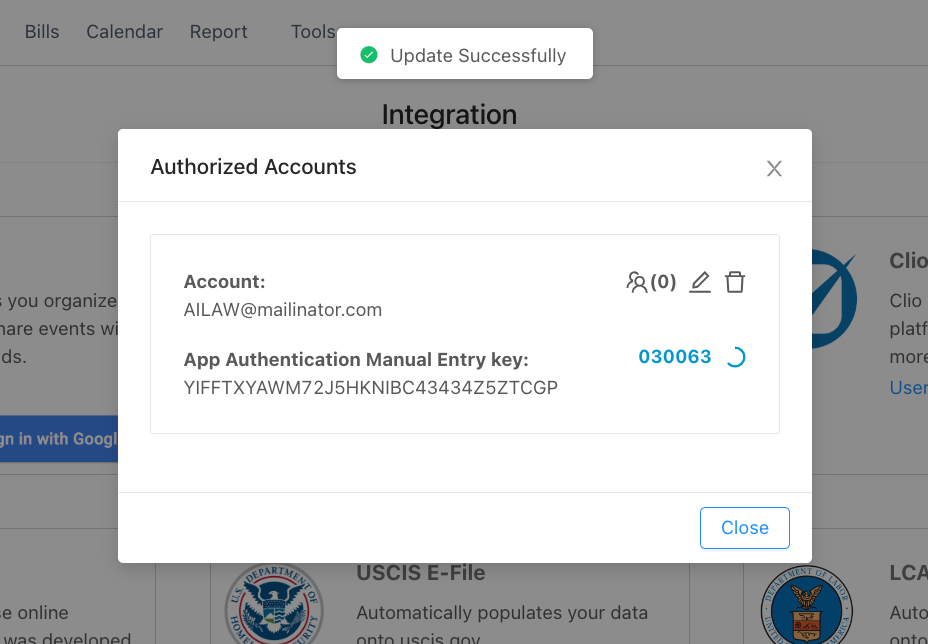This screenshot has width=928, height=644.
Task: Click the shared users icon showing (0)
Action: 650,282
